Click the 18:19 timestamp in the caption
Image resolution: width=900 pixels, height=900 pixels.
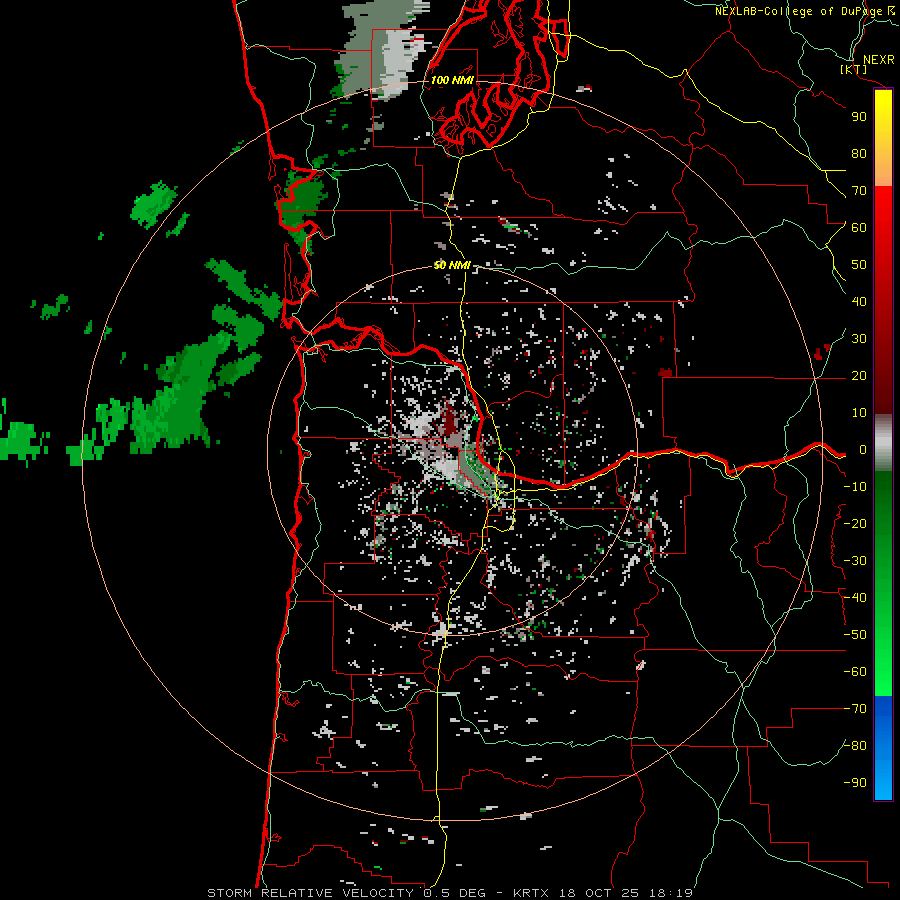[671, 893]
